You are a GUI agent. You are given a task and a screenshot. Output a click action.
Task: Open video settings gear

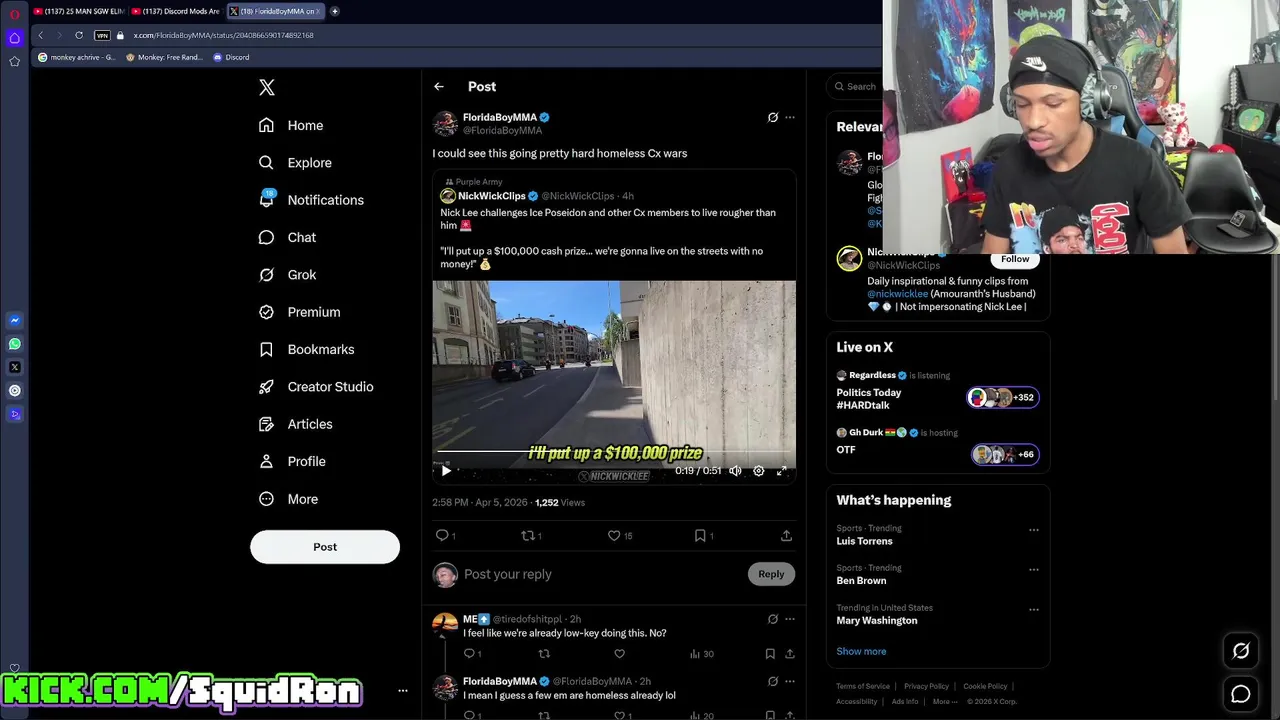click(758, 470)
